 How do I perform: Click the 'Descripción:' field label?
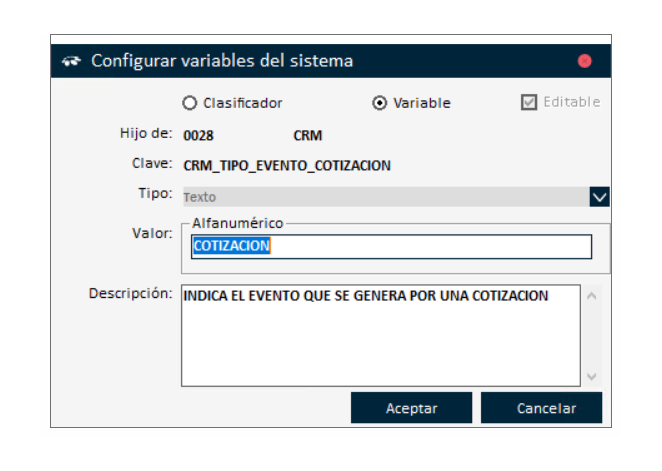[x=130, y=294]
